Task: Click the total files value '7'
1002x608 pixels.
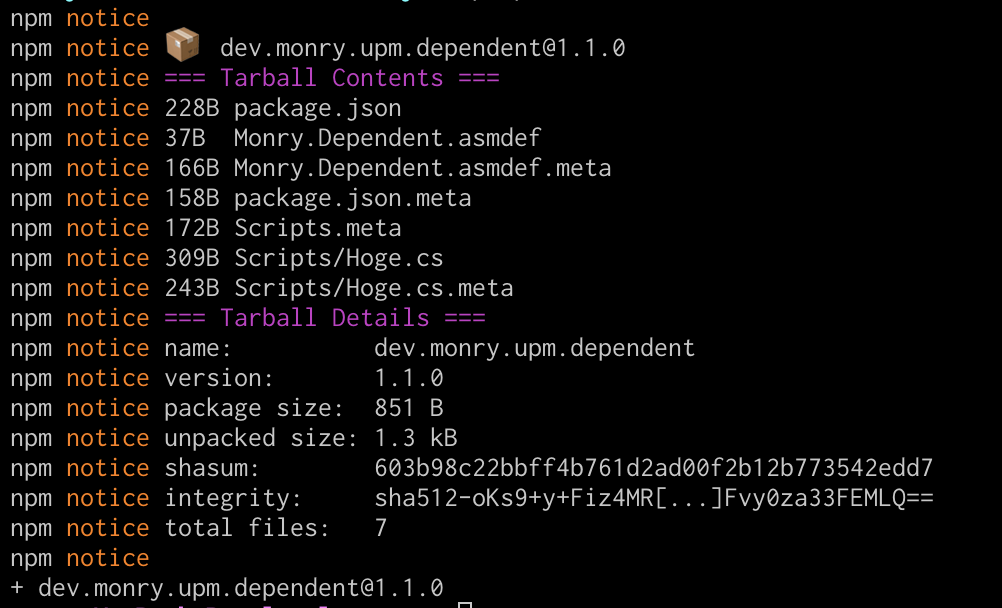Action: (x=381, y=528)
